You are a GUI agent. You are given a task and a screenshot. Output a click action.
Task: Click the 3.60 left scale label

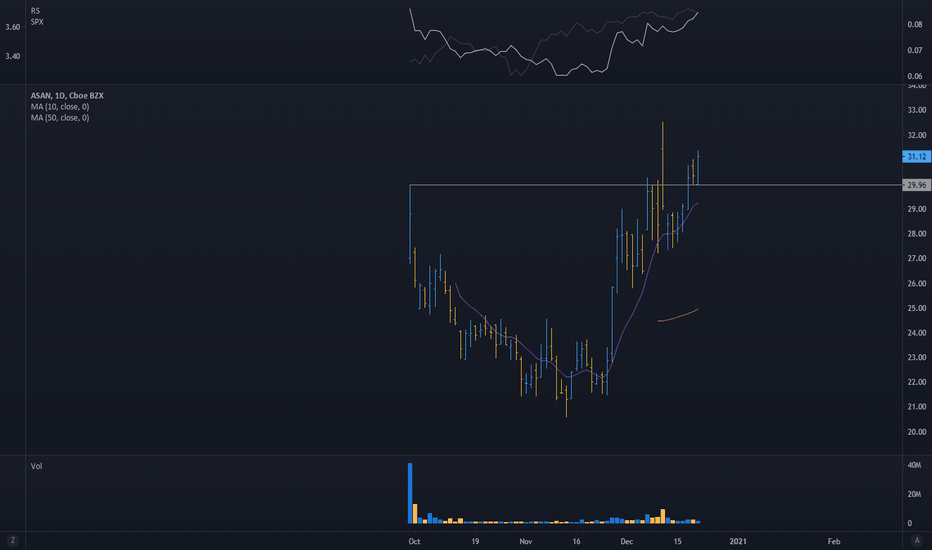(x=12, y=27)
